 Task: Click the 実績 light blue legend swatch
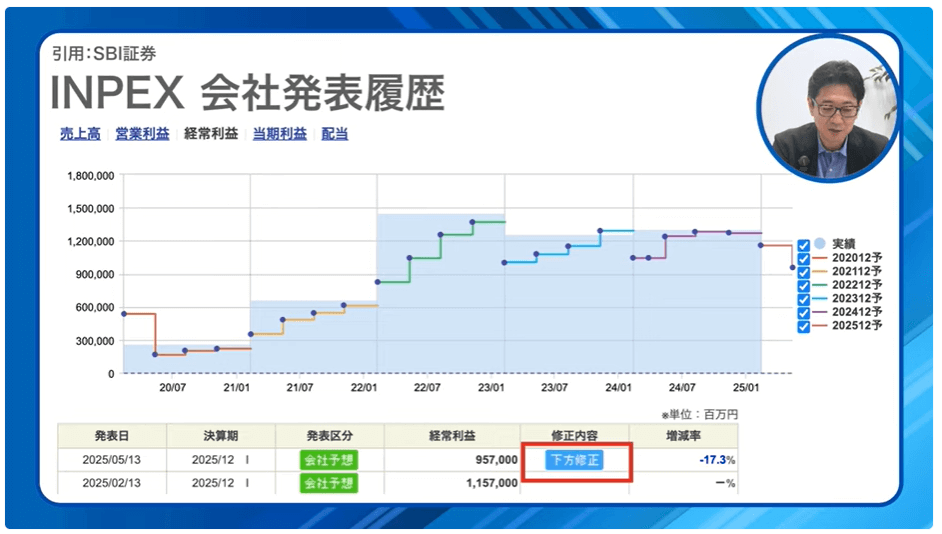click(819, 244)
